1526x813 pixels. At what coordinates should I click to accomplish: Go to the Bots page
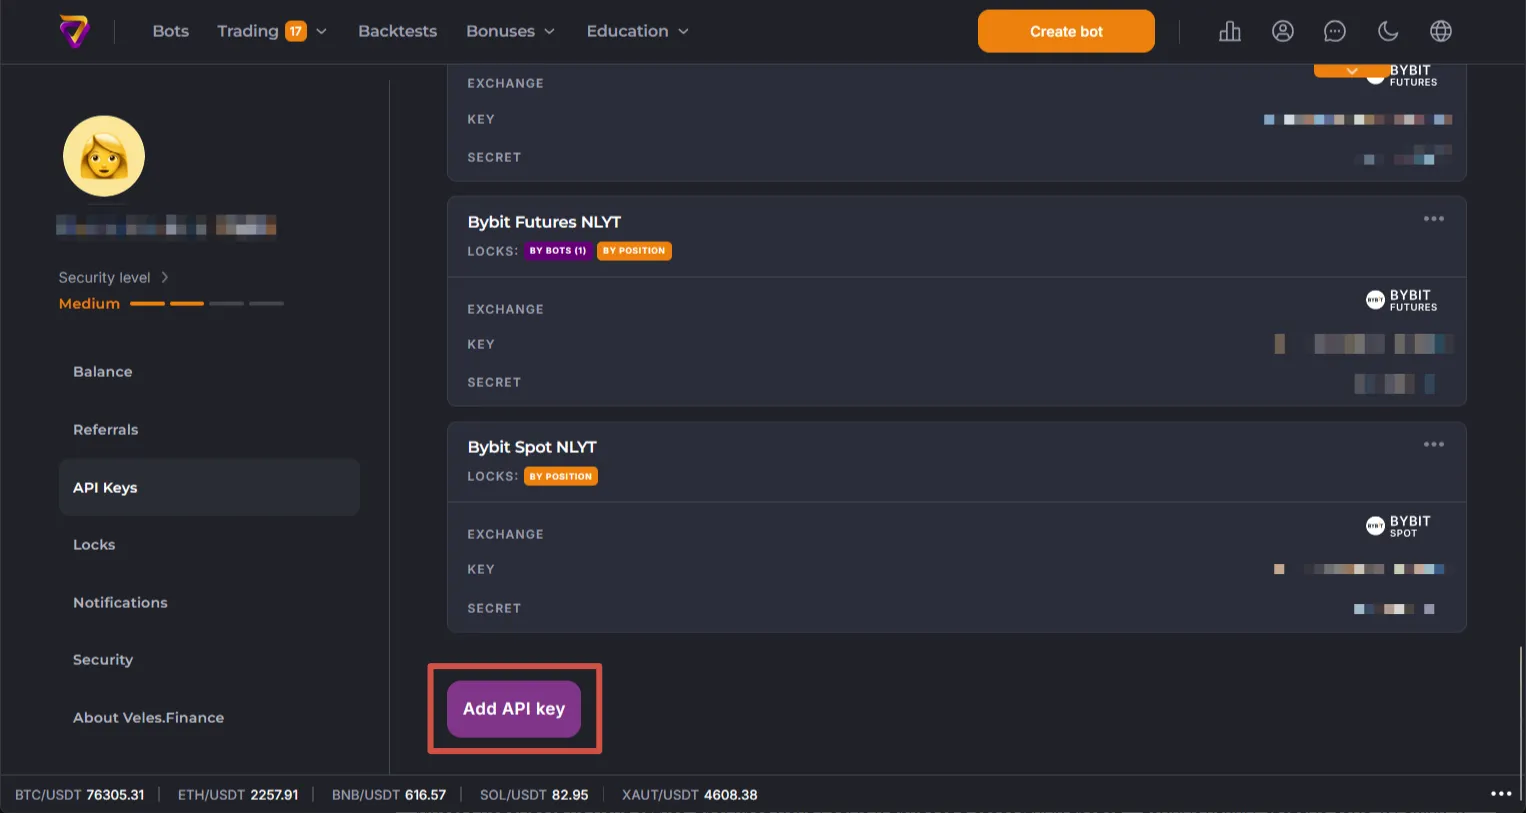coord(170,31)
